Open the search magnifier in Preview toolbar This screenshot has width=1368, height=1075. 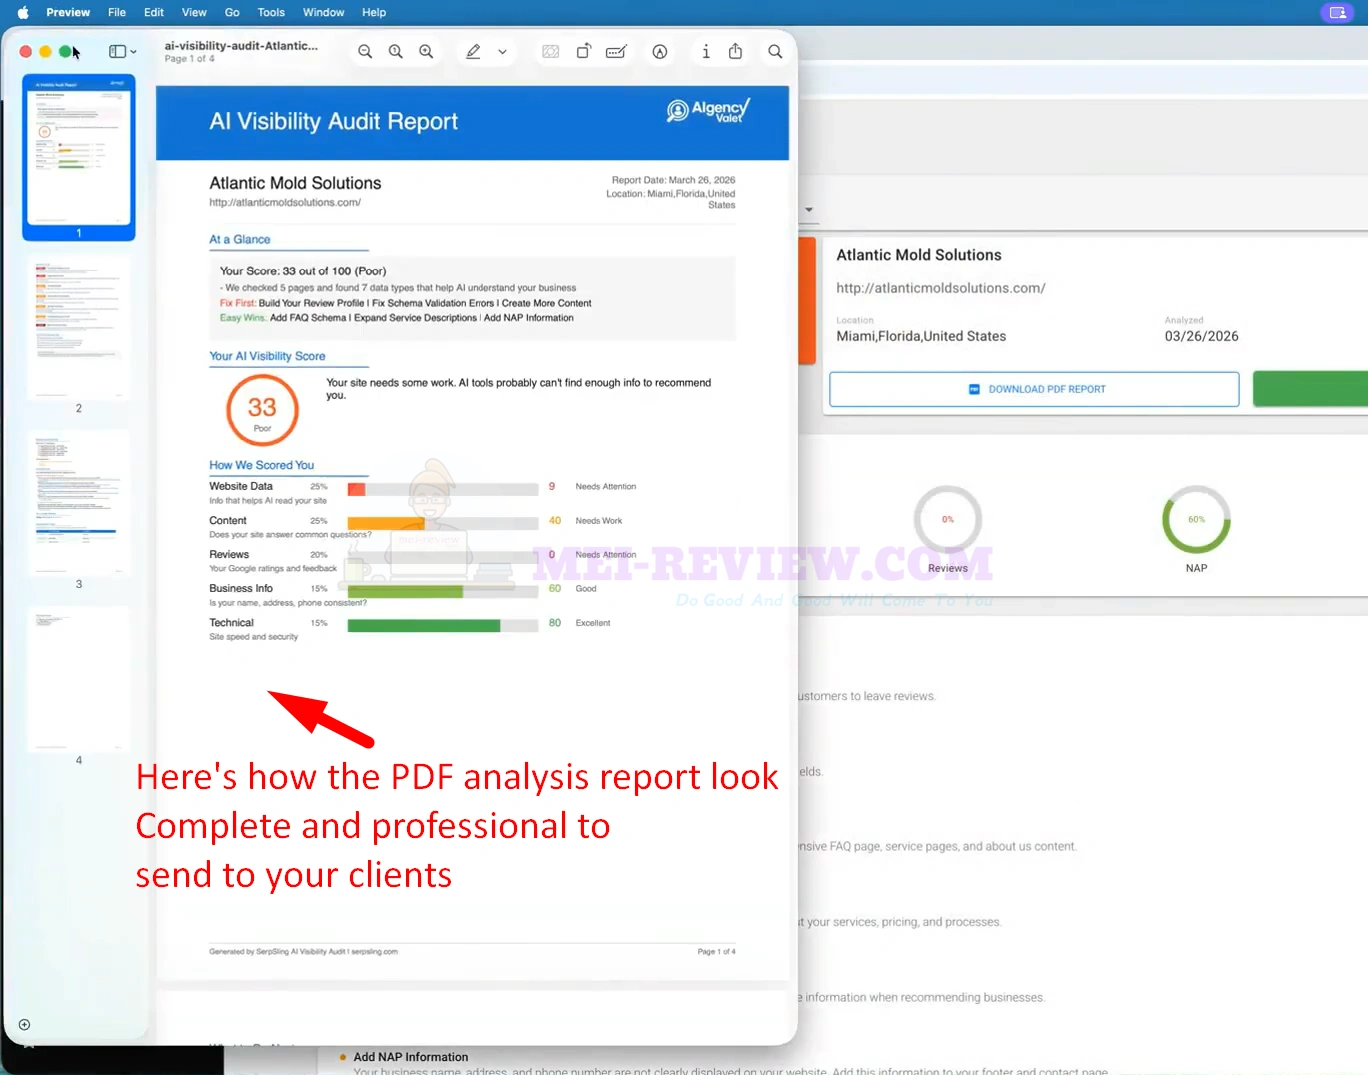pyautogui.click(x=775, y=52)
